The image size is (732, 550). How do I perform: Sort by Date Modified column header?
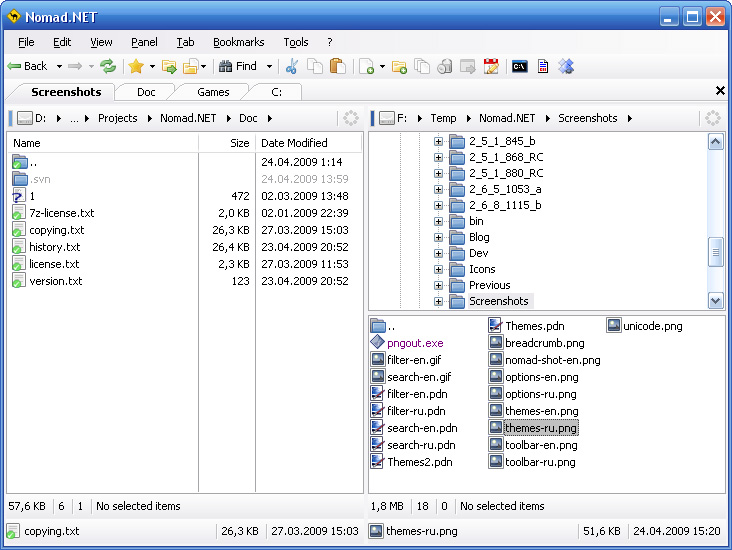(294, 143)
